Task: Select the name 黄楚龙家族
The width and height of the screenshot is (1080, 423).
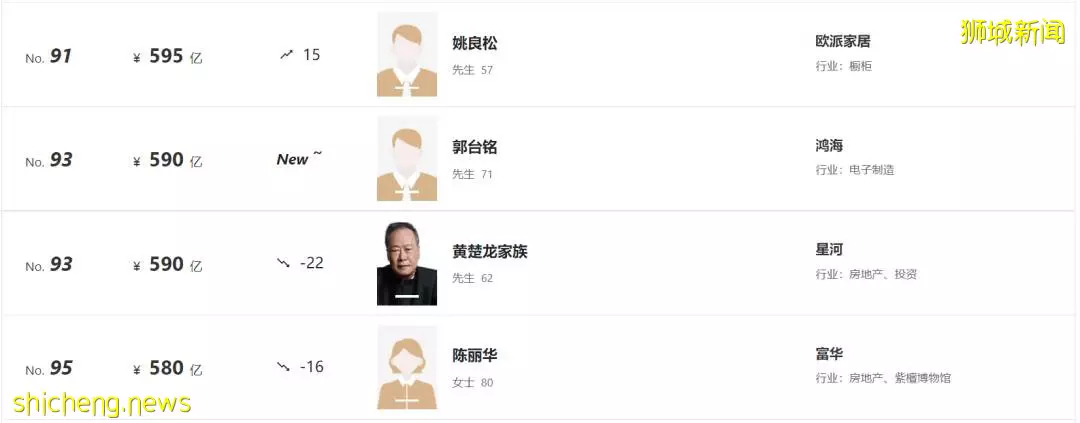Action: pyautogui.click(x=490, y=251)
